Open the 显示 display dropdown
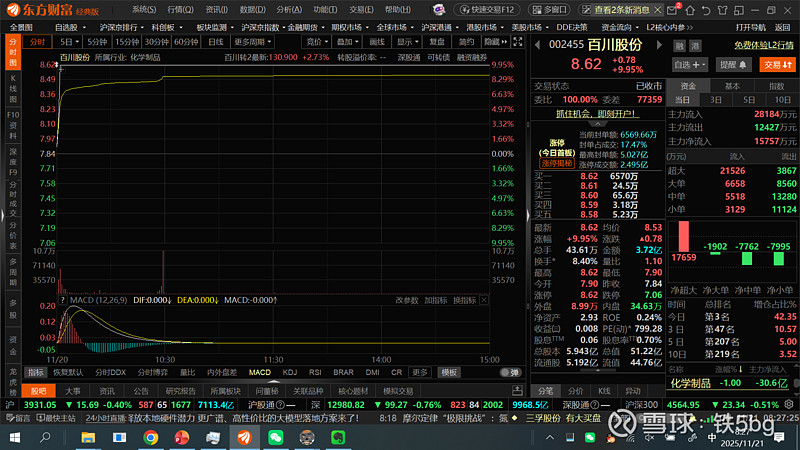800x450 pixels. [407, 42]
